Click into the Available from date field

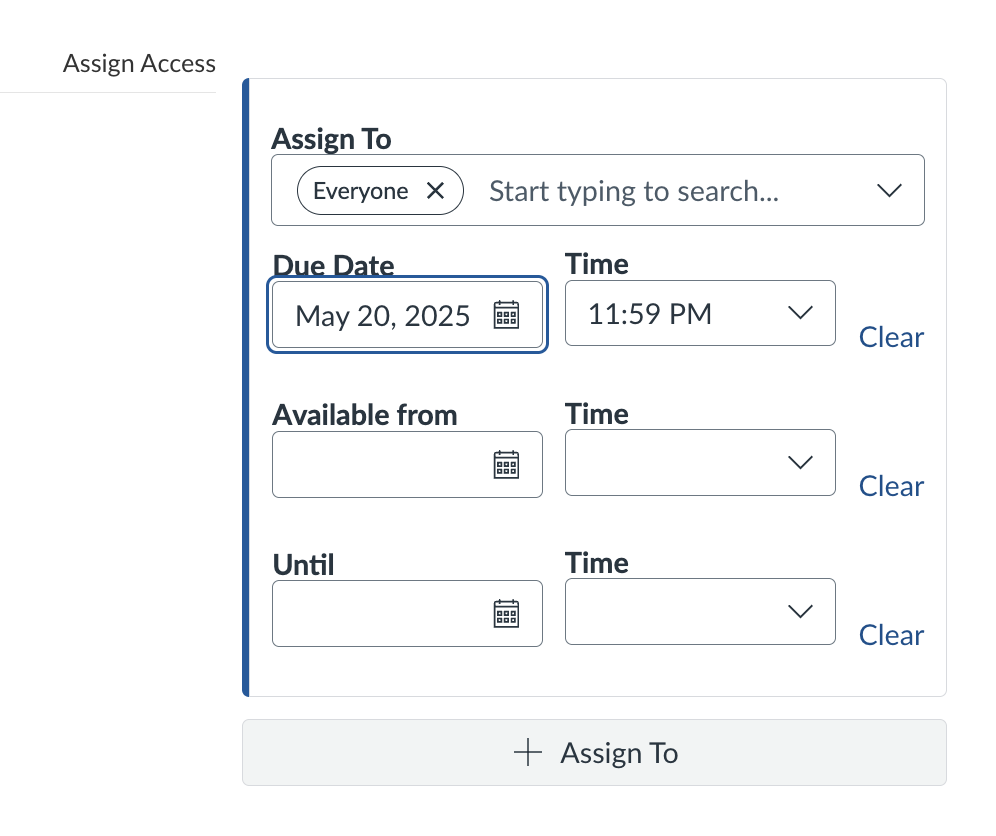click(x=380, y=464)
